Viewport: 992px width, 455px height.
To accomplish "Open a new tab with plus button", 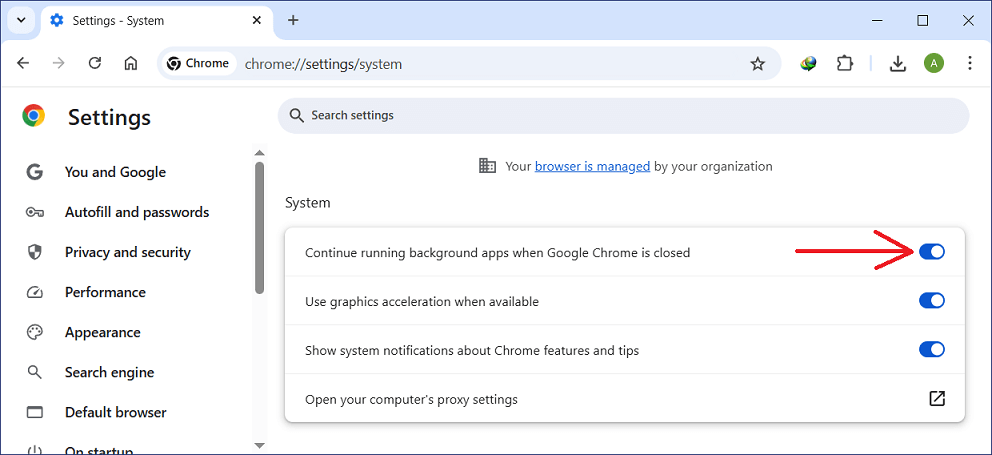I will (293, 20).
